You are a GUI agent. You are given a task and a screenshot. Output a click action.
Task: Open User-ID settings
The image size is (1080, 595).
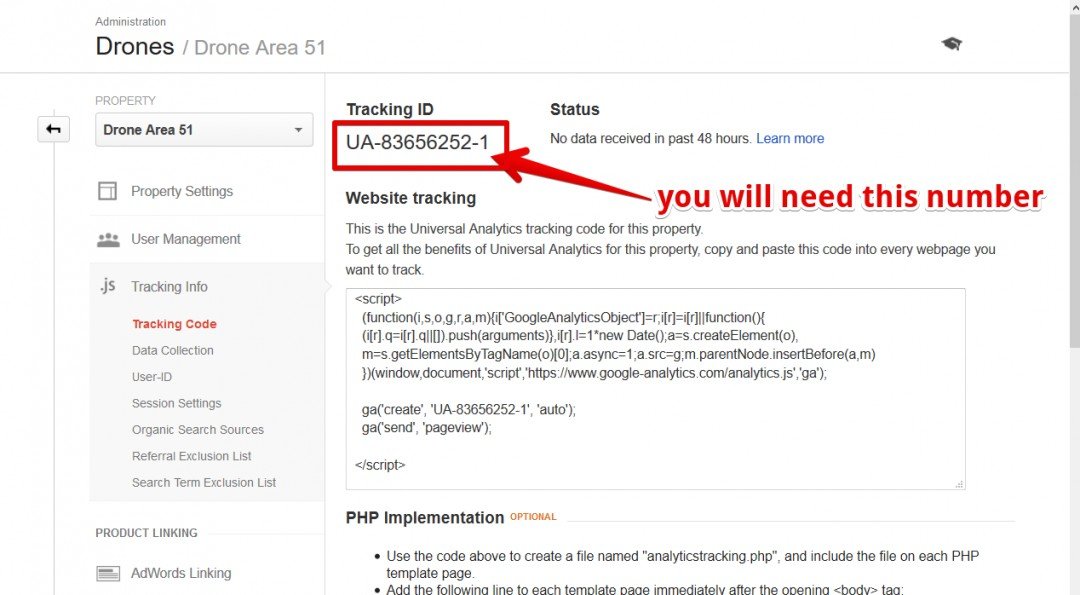click(152, 377)
